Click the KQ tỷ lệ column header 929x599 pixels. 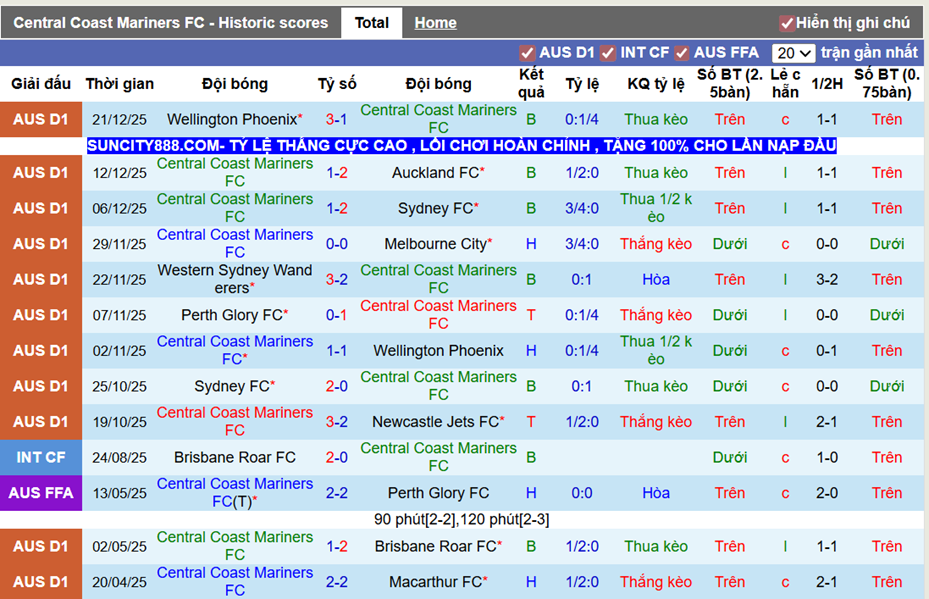pyautogui.click(x=656, y=84)
